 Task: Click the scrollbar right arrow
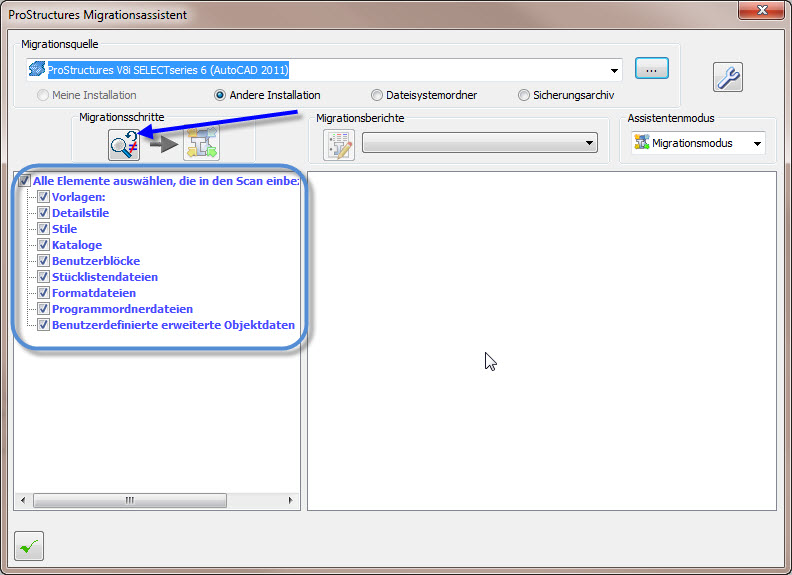[290, 500]
